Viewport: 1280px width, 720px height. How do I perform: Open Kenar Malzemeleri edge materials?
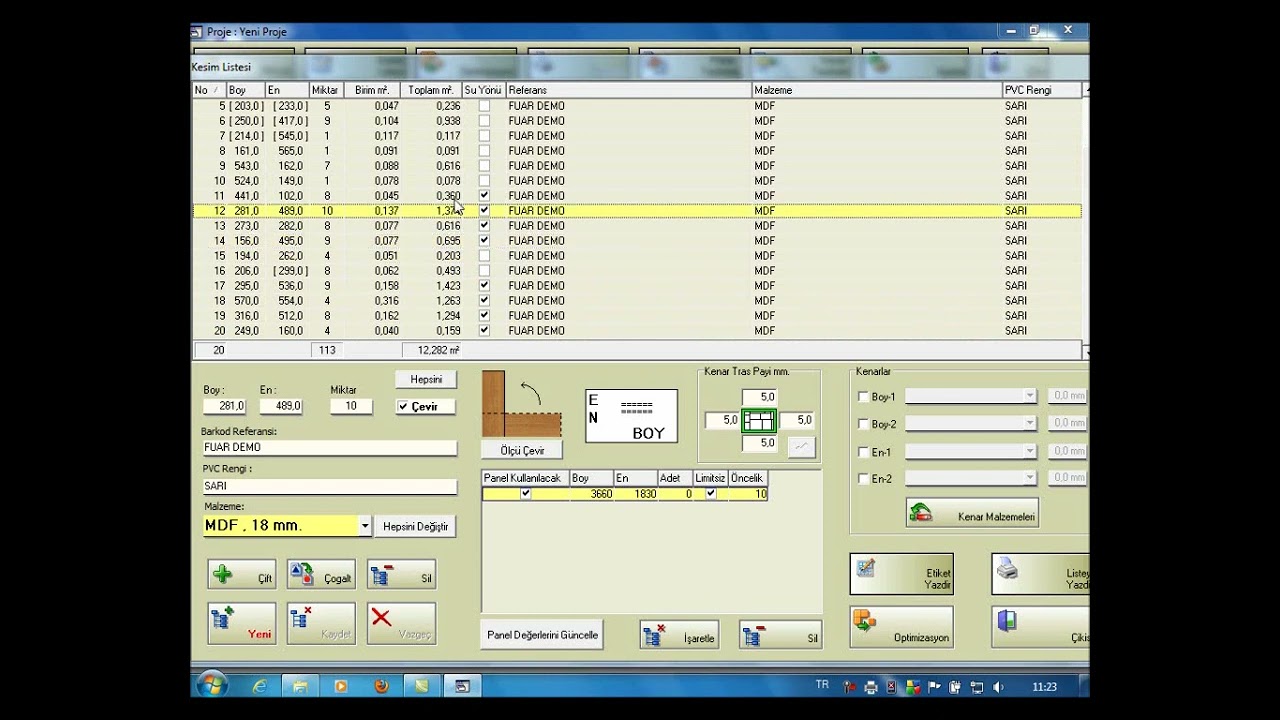coord(972,513)
